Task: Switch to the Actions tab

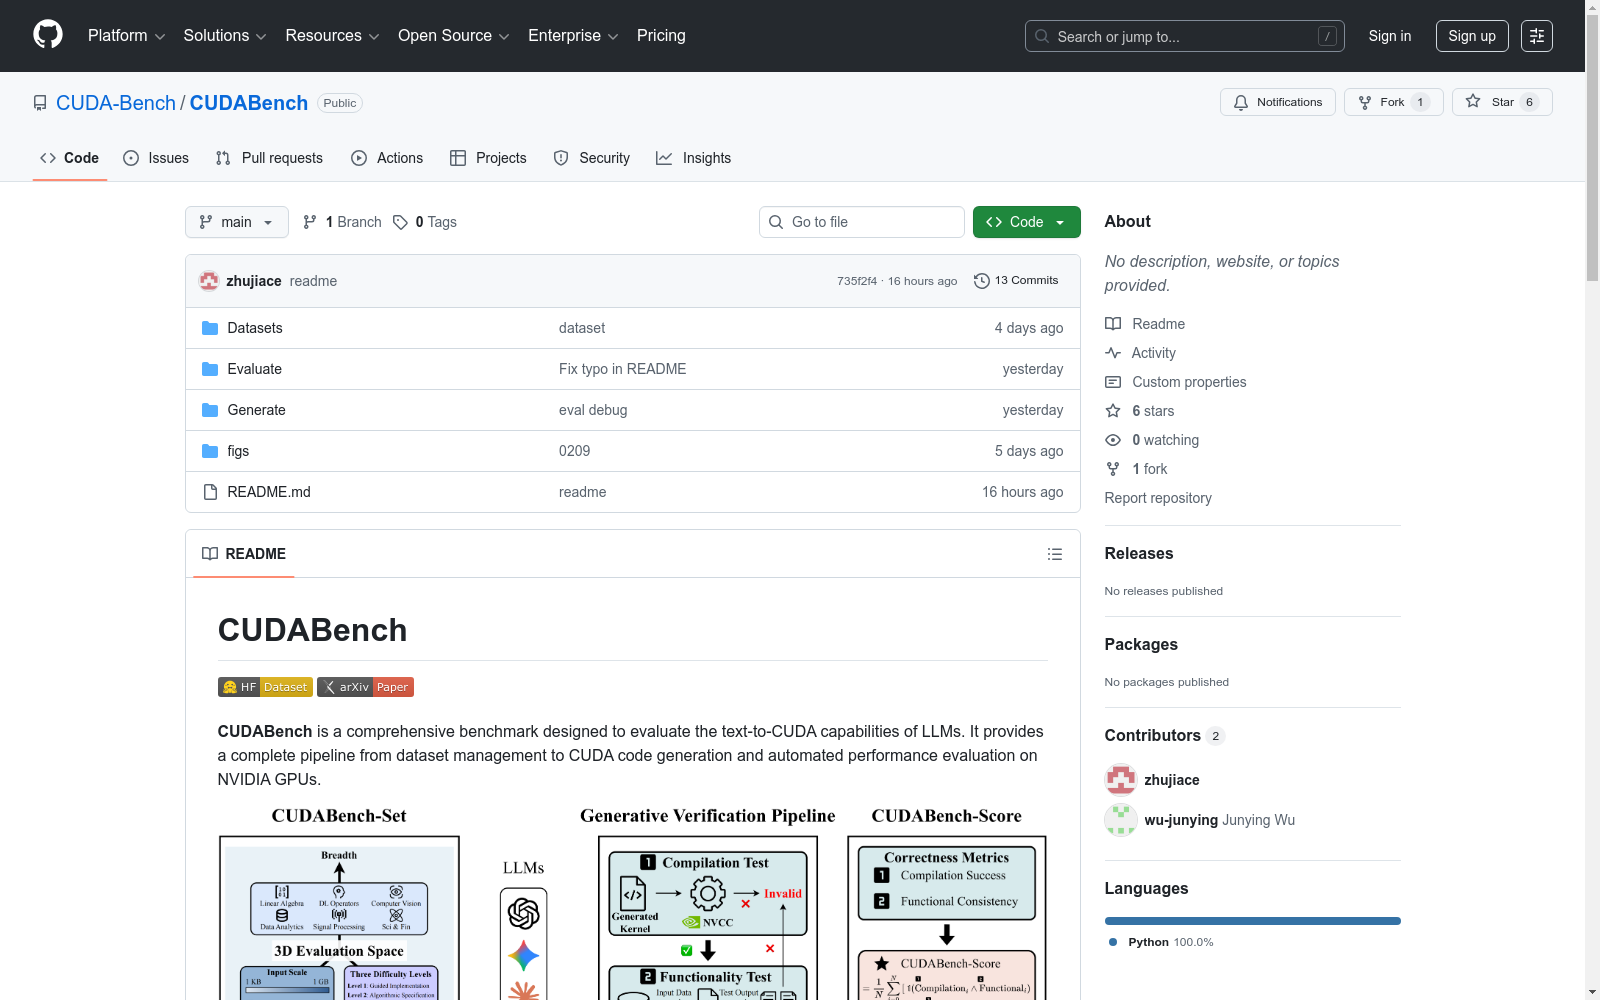Action: point(387,158)
